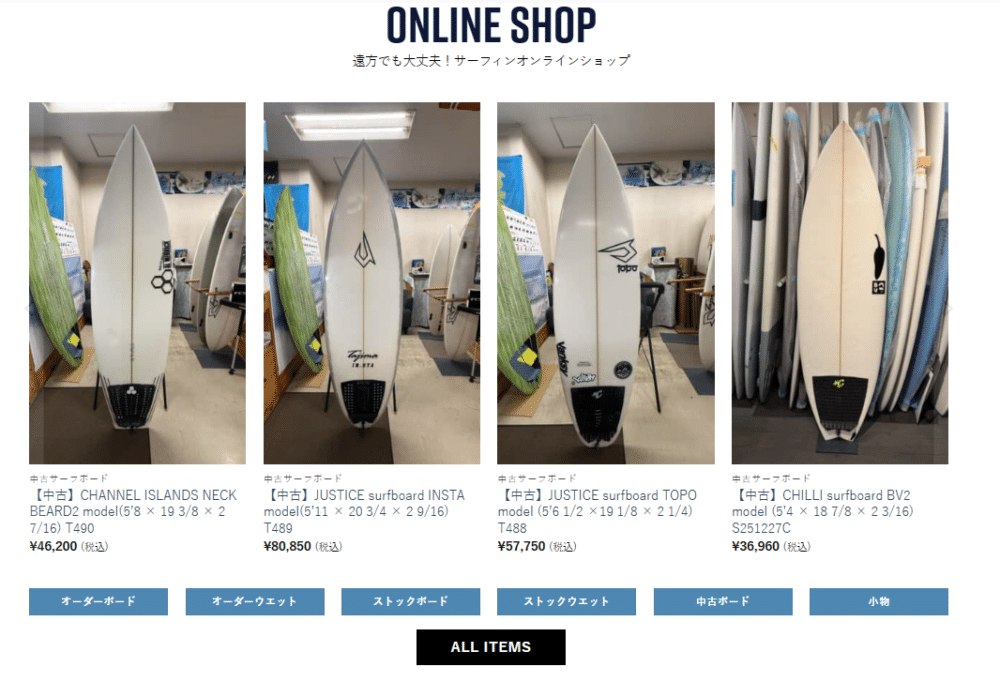Open the JUSTICE TOPO model surfboard photo

[606, 283]
